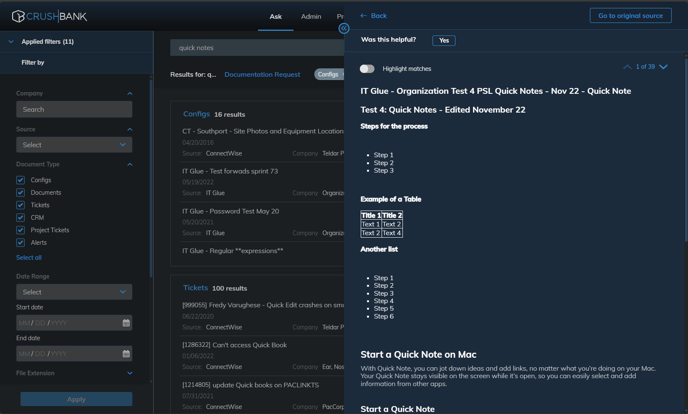
Task: Click the 1 of 39 match counter
Action: point(645,67)
